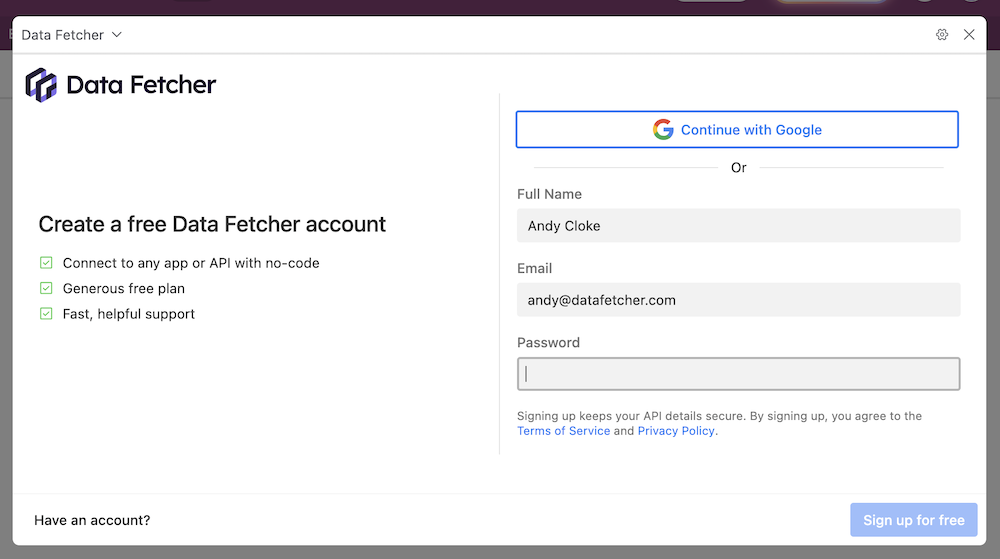1000x559 pixels.
Task: Click 'Fast, helpful support' text
Action: [128, 314]
